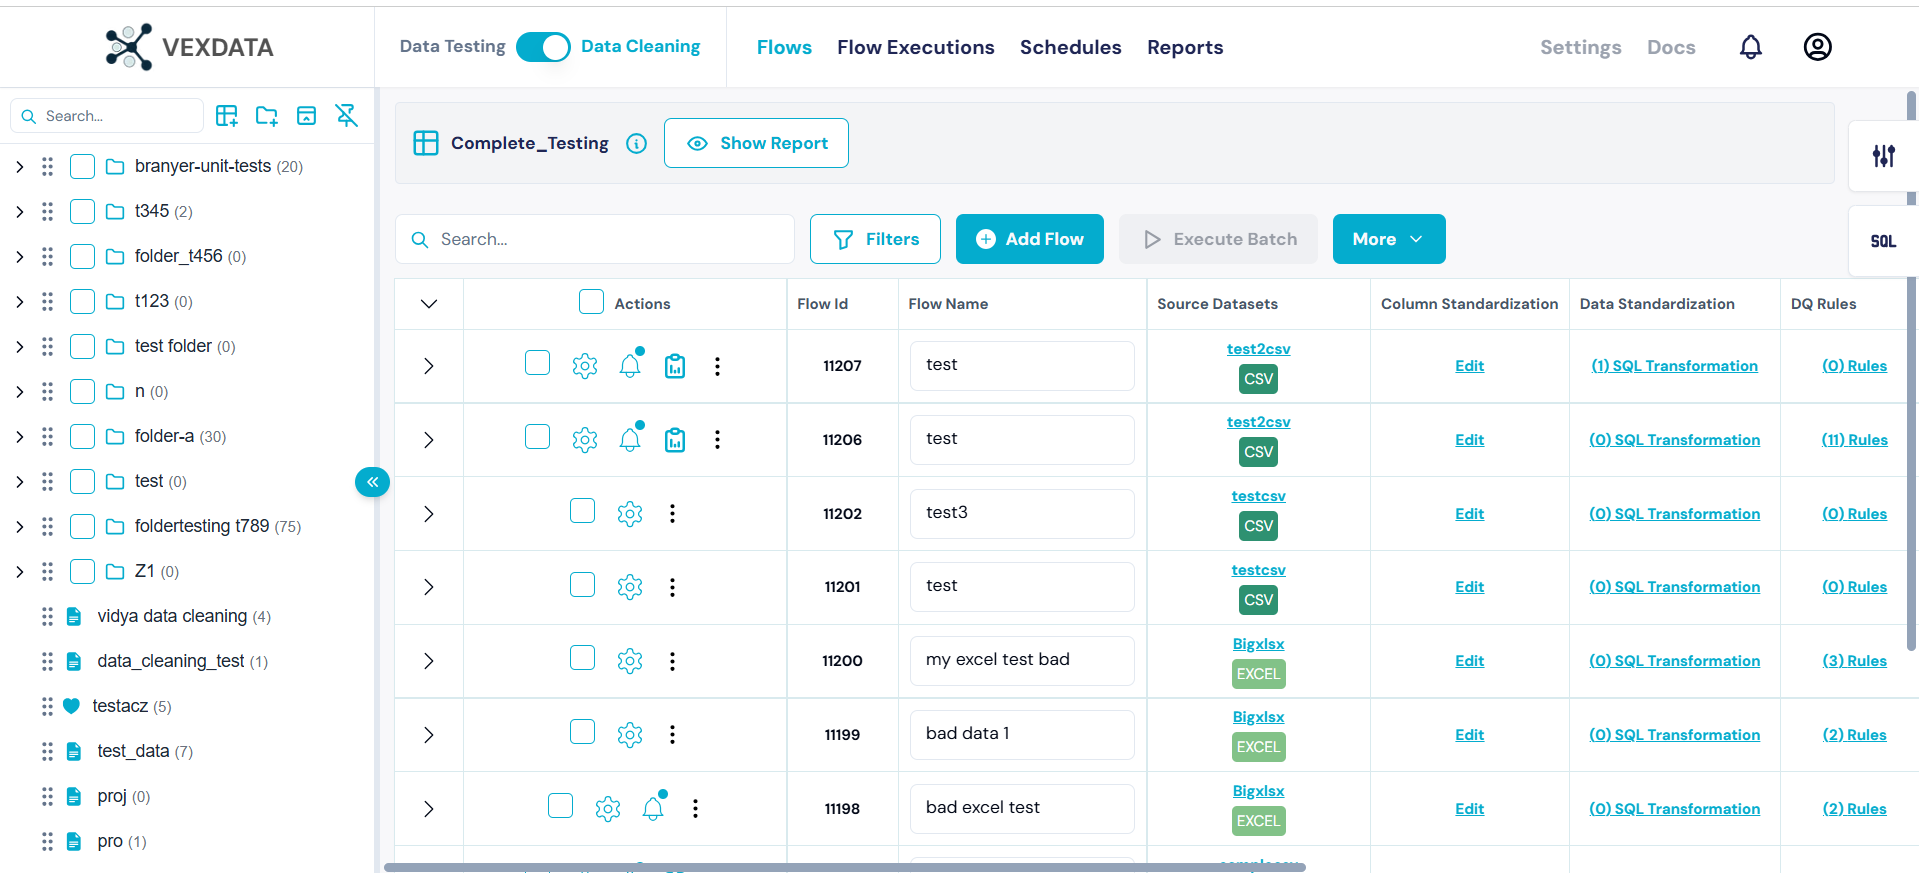Viewport: 1919px width, 873px height.
Task: Open the filter sliders panel icon
Action: pos(1883,156)
